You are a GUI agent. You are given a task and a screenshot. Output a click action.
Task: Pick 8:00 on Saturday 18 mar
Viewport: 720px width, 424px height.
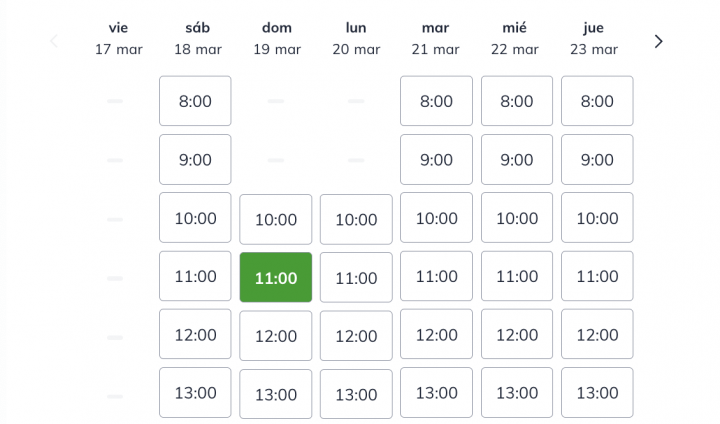point(195,101)
